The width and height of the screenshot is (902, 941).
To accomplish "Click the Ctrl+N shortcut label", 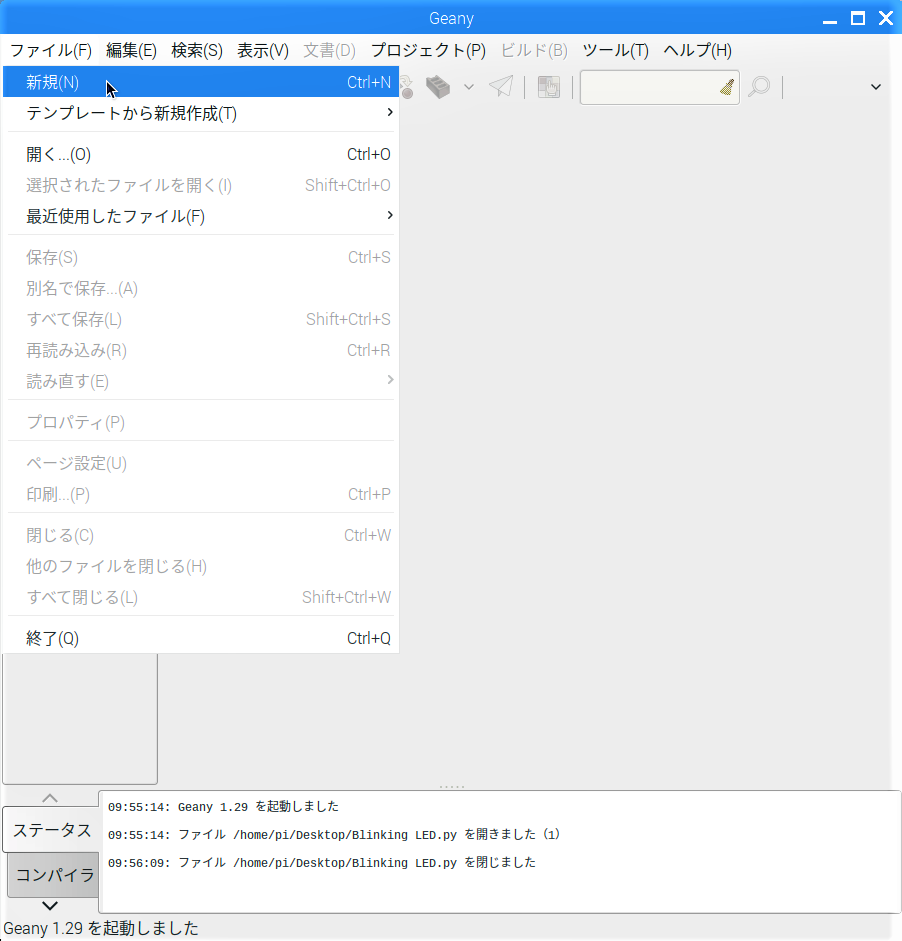I will coord(369,82).
